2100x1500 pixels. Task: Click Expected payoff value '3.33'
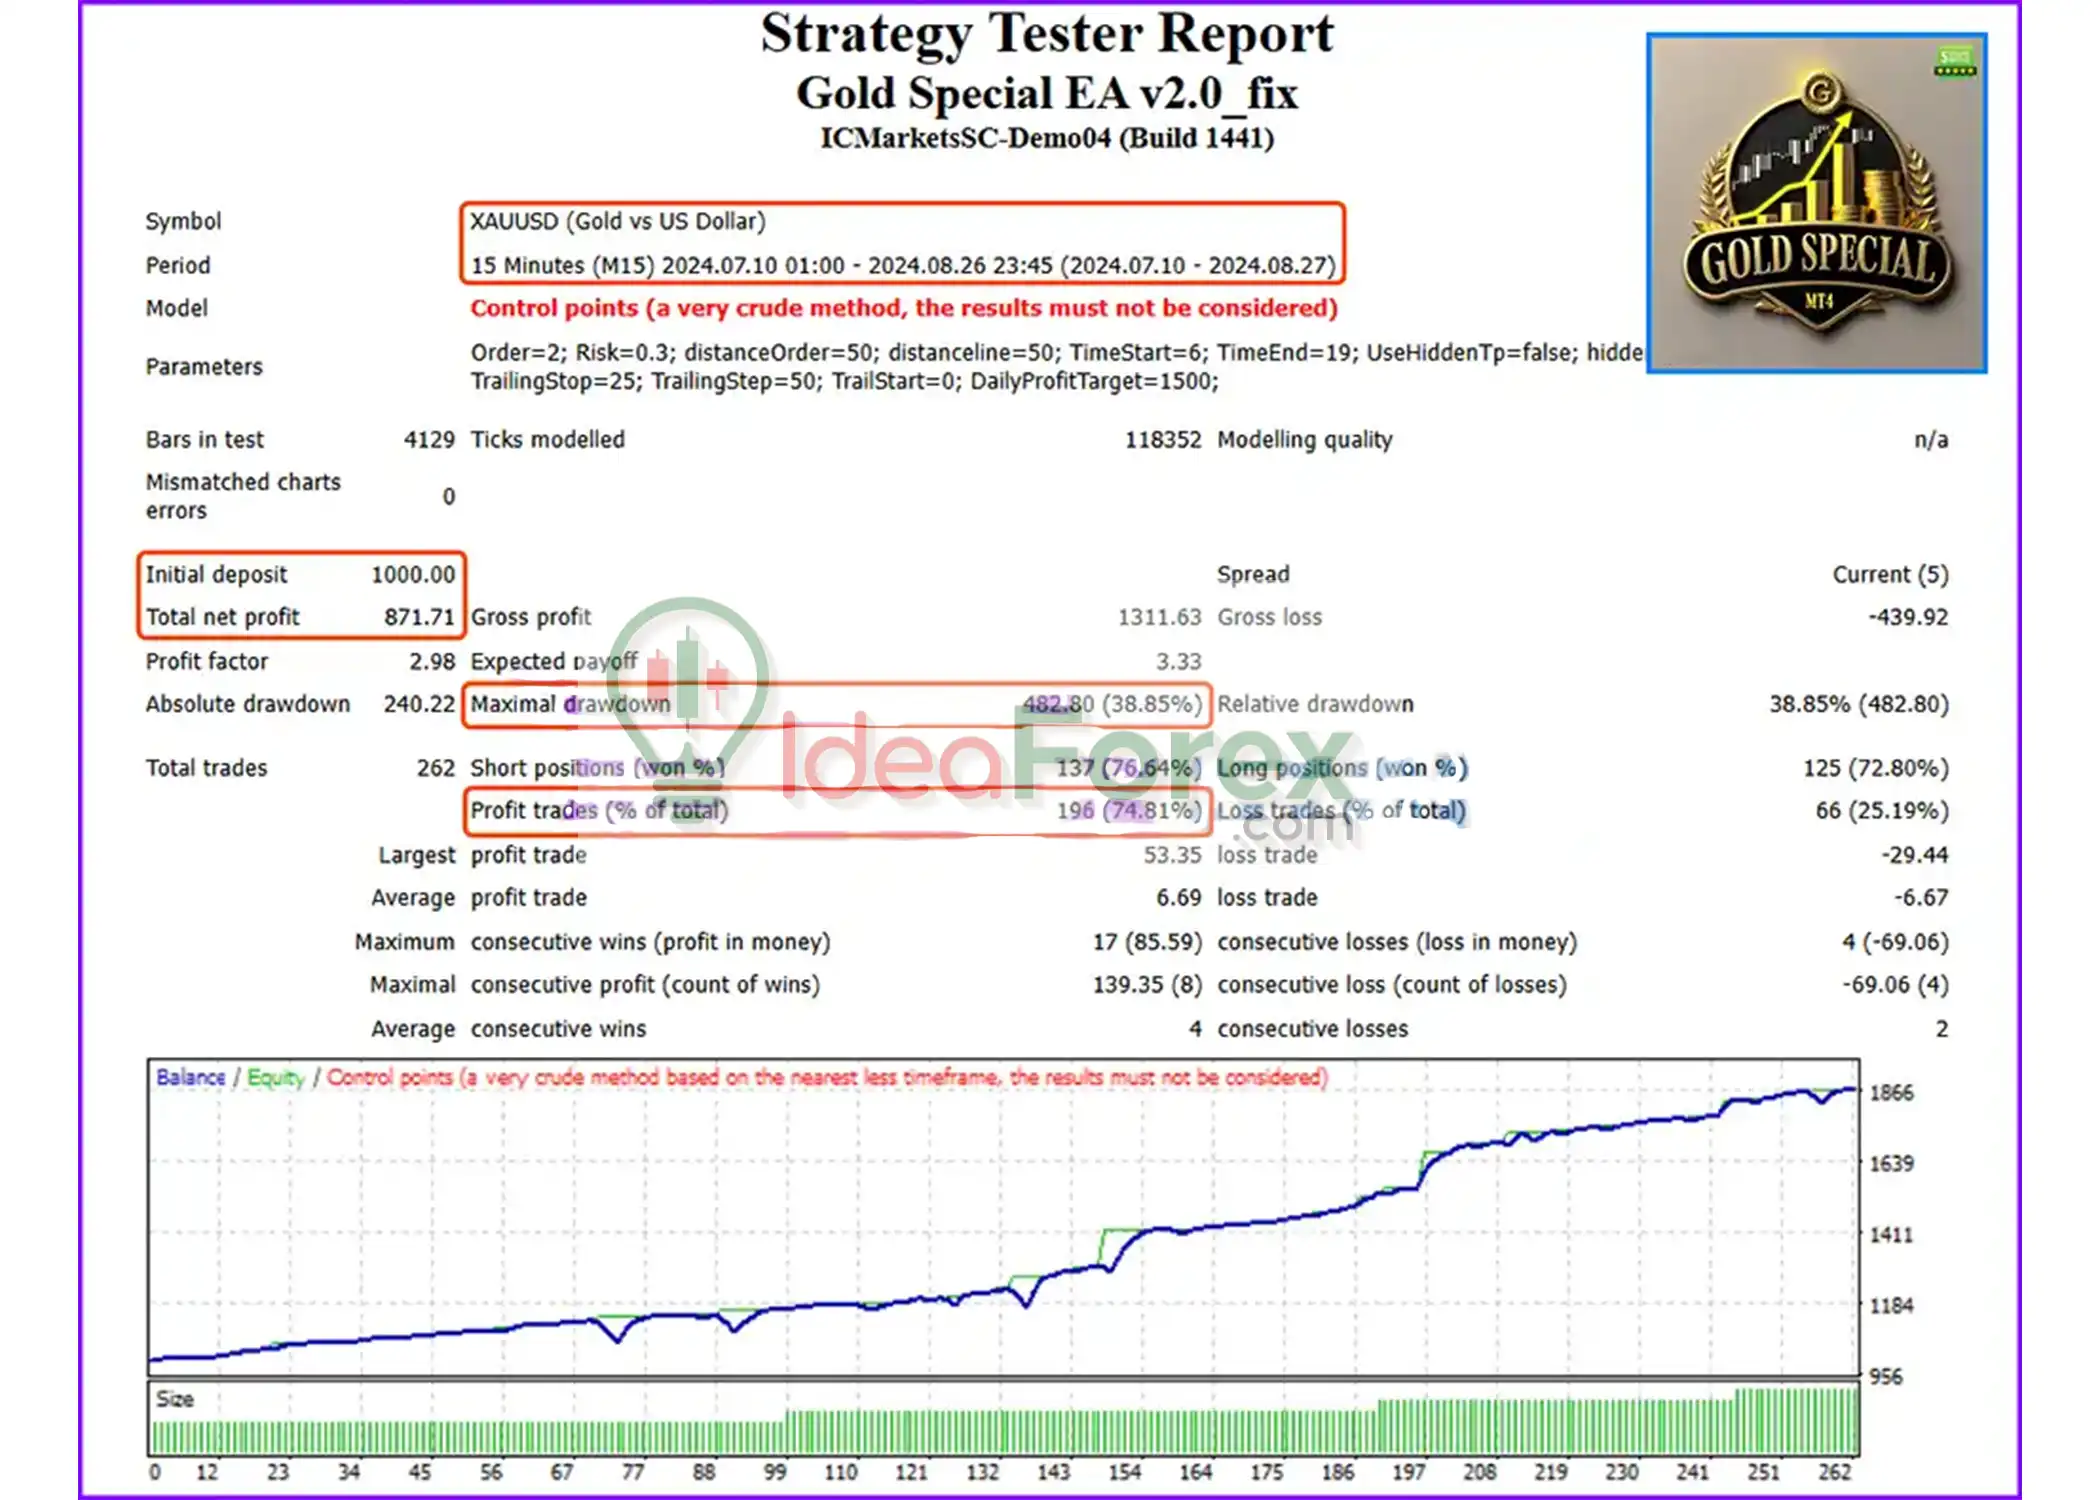[x=1179, y=662]
